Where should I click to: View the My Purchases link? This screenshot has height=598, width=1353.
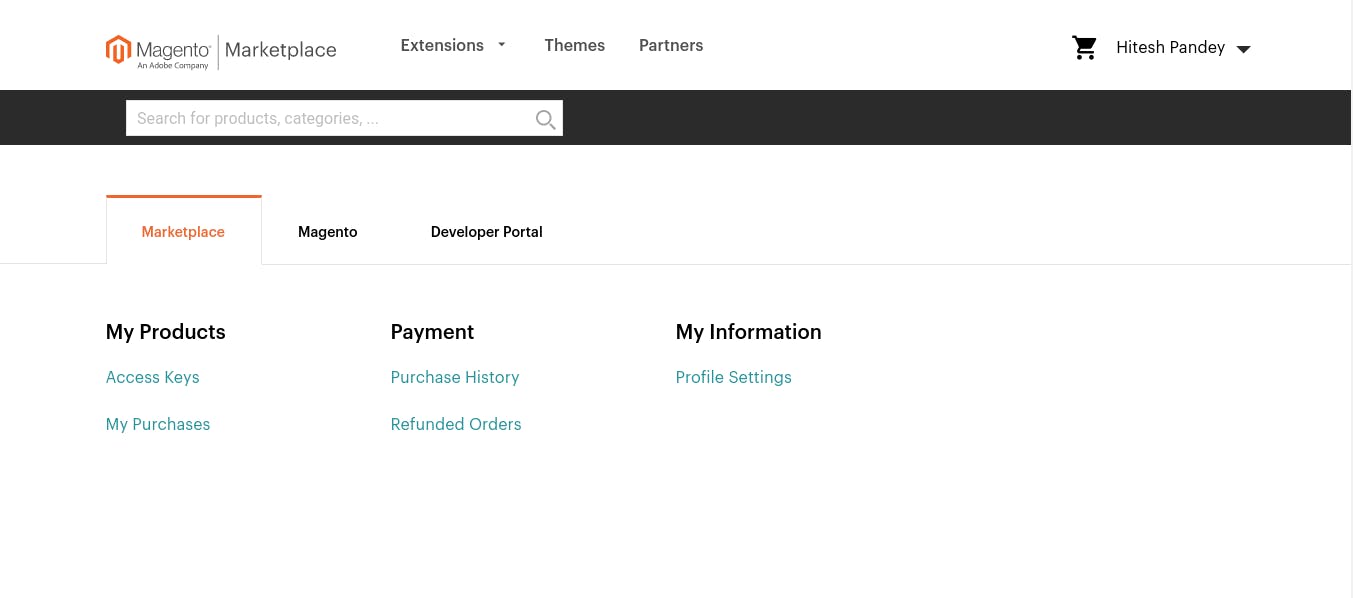coord(158,424)
